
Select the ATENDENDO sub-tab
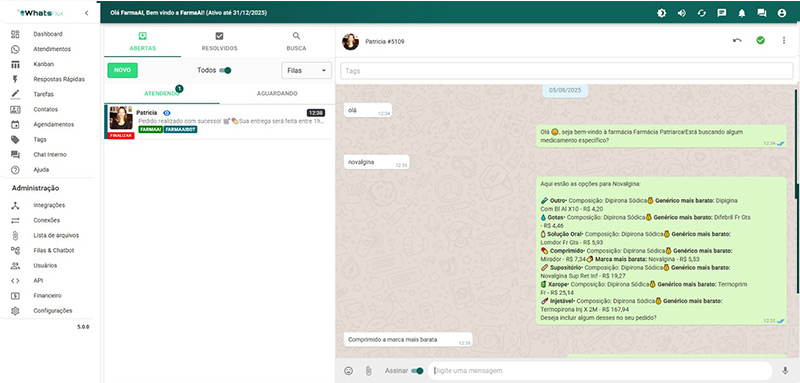point(162,93)
